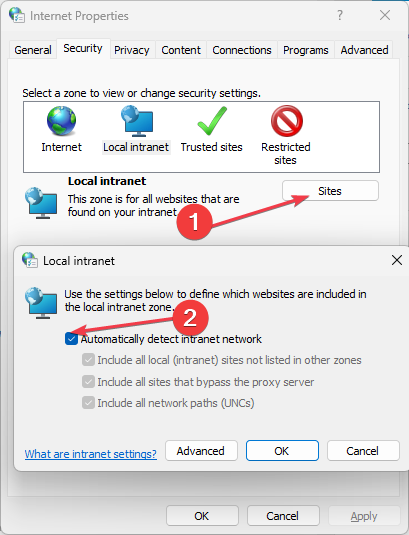Toggle Include all network paths (UNCs)
This screenshot has width=409, height=535.
point(88,403)
